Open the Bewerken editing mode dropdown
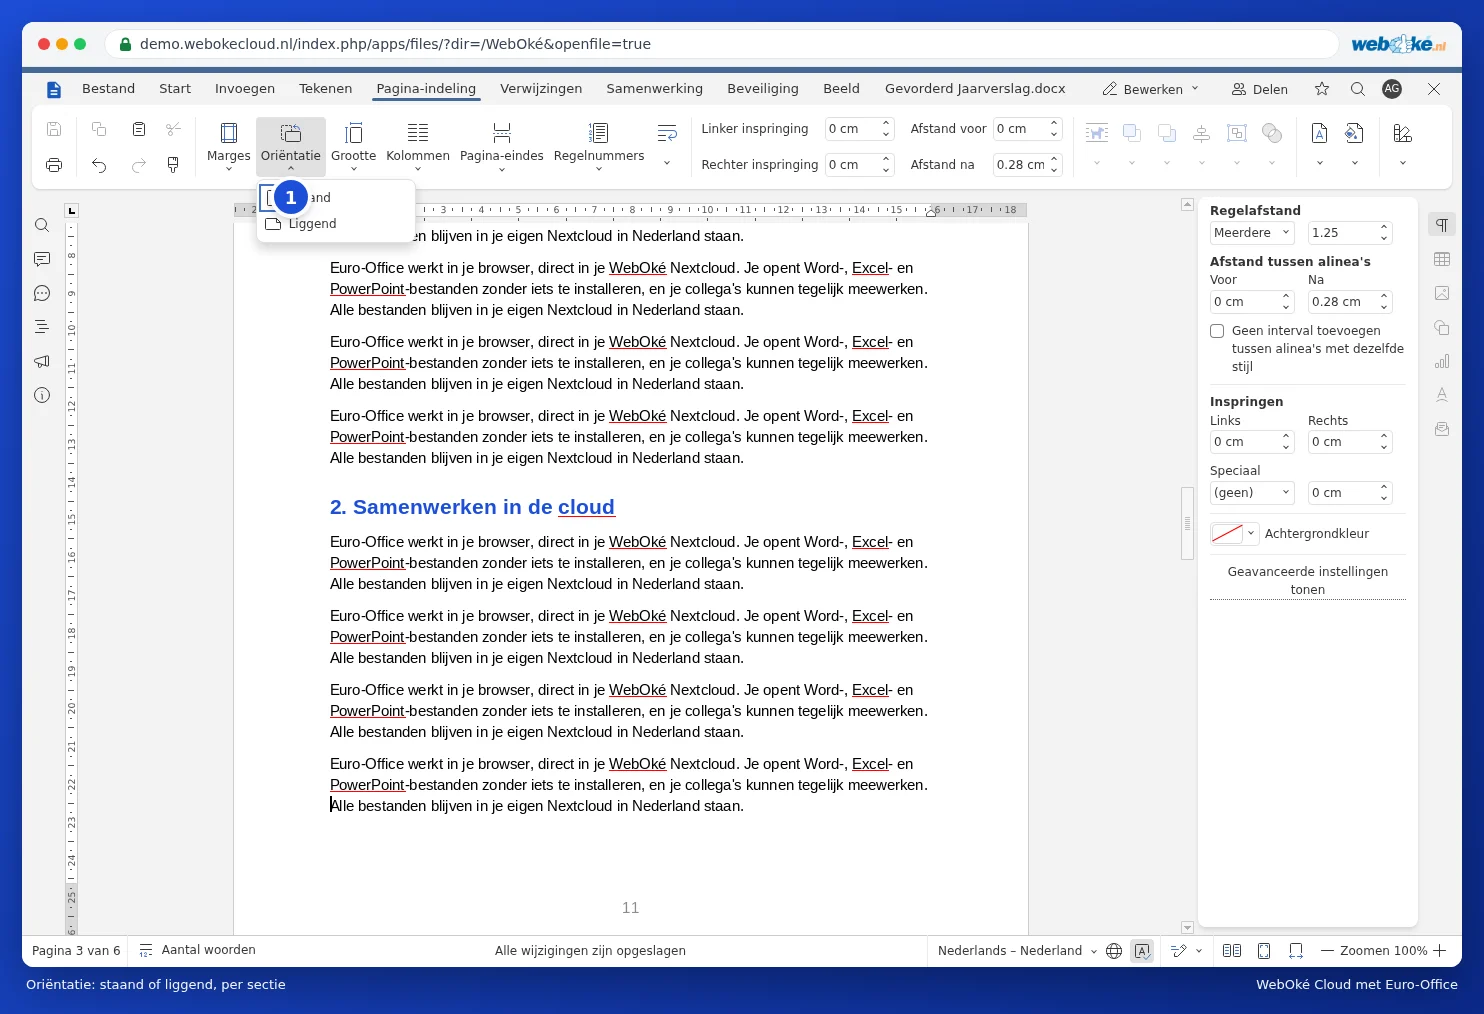 click(1150, 89)
